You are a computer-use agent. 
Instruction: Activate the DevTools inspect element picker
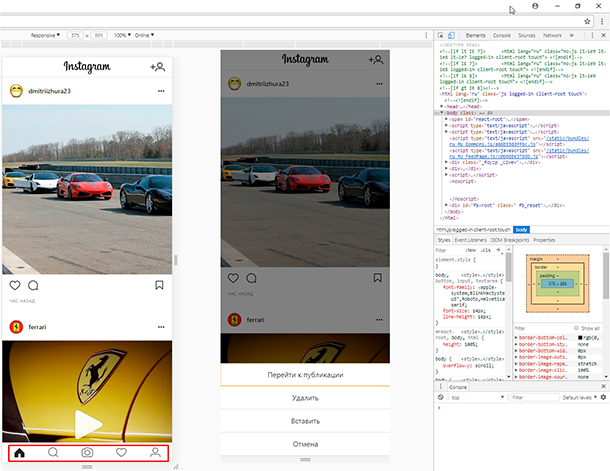pos(440,35)
